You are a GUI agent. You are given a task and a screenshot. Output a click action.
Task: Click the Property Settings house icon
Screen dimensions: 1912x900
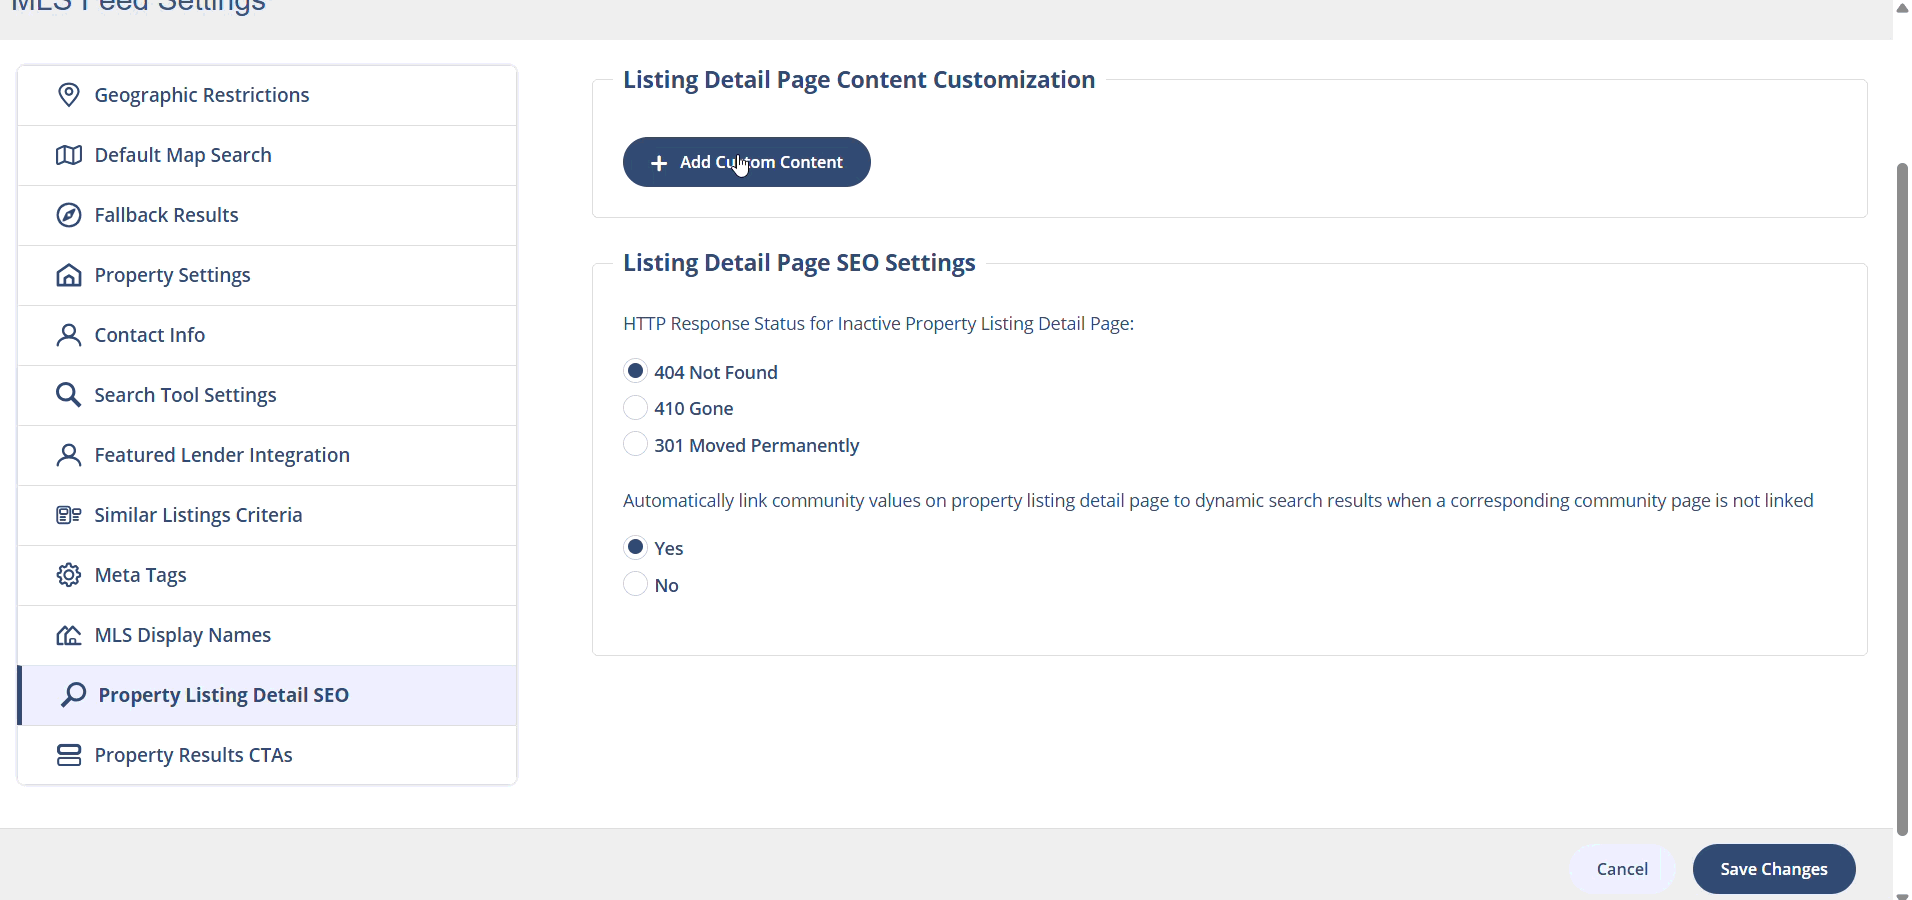68,275
